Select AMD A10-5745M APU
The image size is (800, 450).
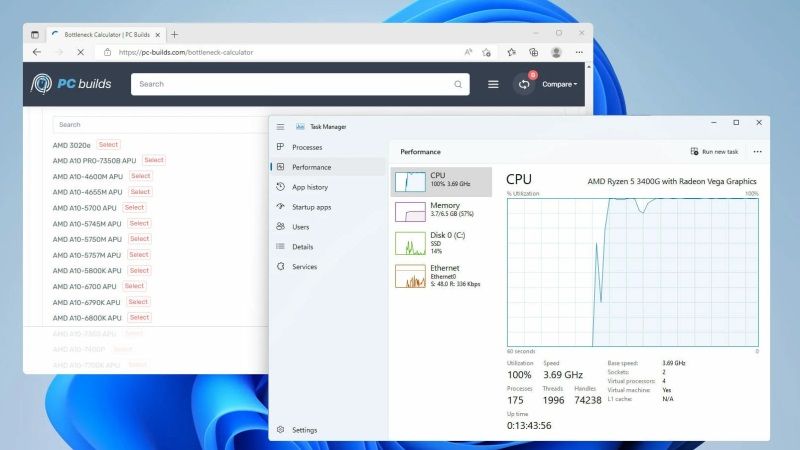point(139,223)
